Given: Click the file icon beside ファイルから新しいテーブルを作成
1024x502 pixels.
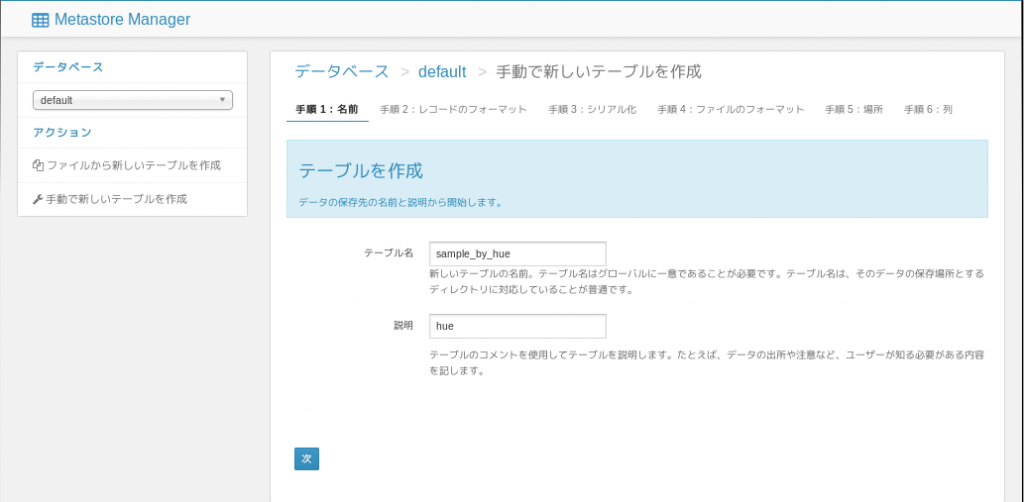Looking at the screenshot, I should coord(38,166).
